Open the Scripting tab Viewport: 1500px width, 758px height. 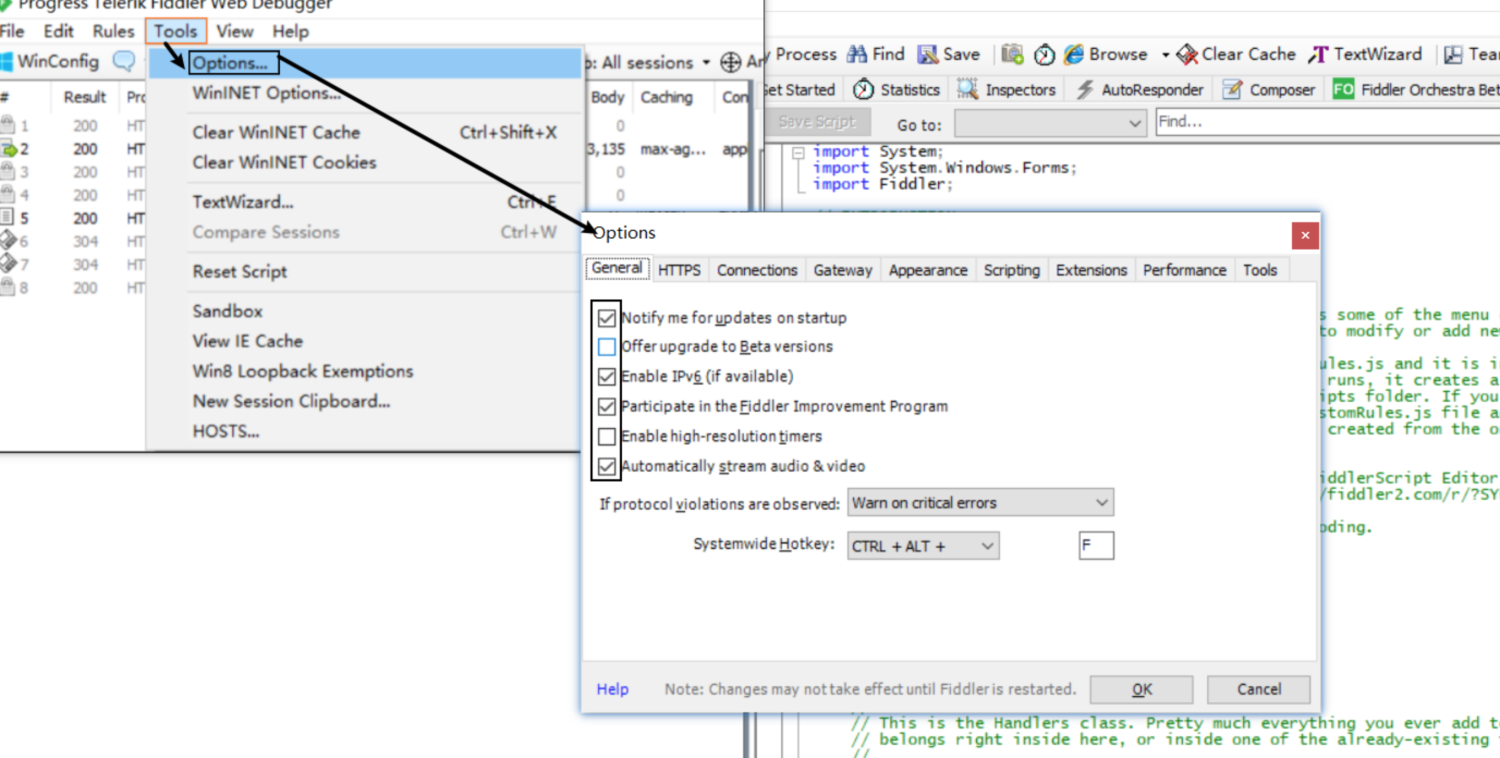coord(1012,270)
